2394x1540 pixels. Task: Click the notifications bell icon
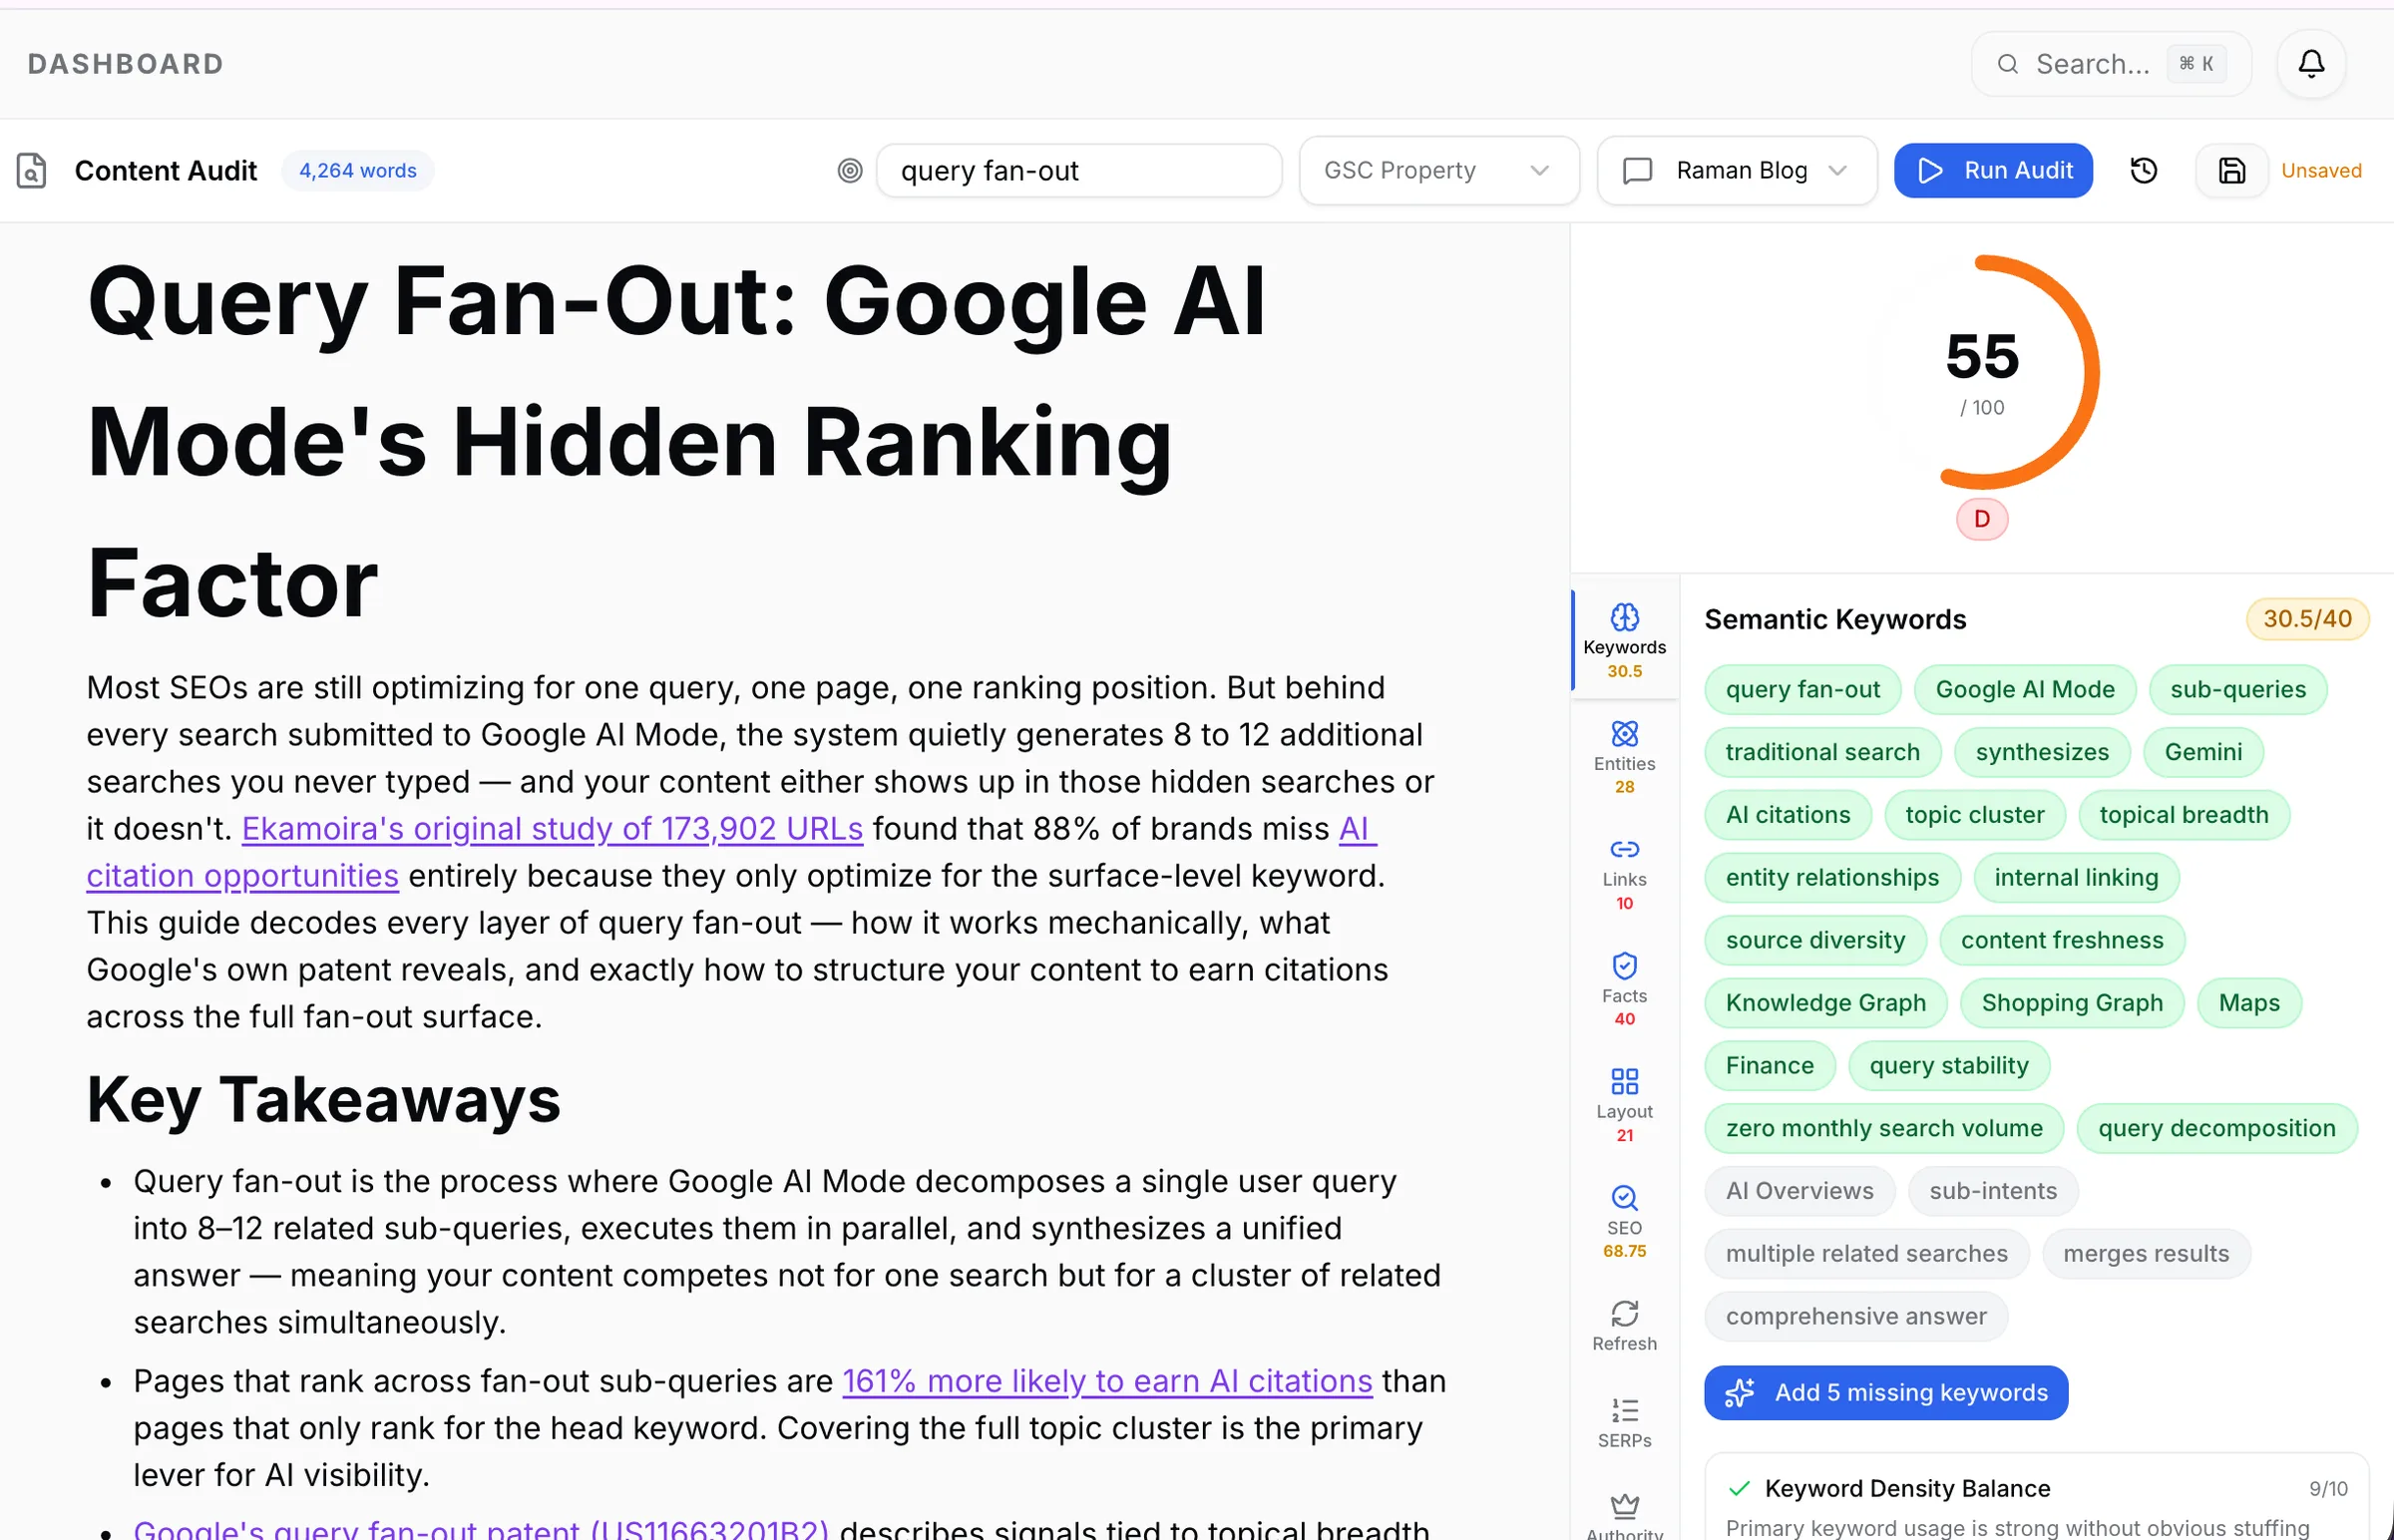tap(2310, 64)
